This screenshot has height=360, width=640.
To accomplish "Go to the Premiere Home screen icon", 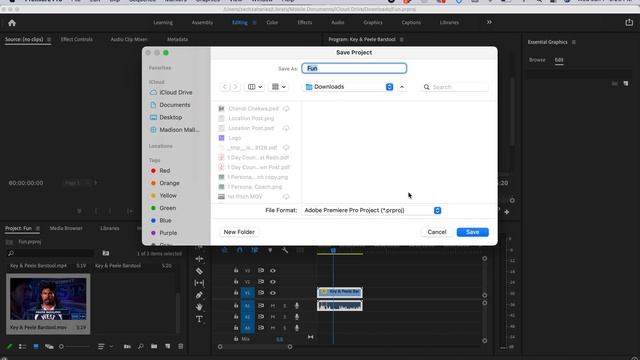I will pos(12,23).
